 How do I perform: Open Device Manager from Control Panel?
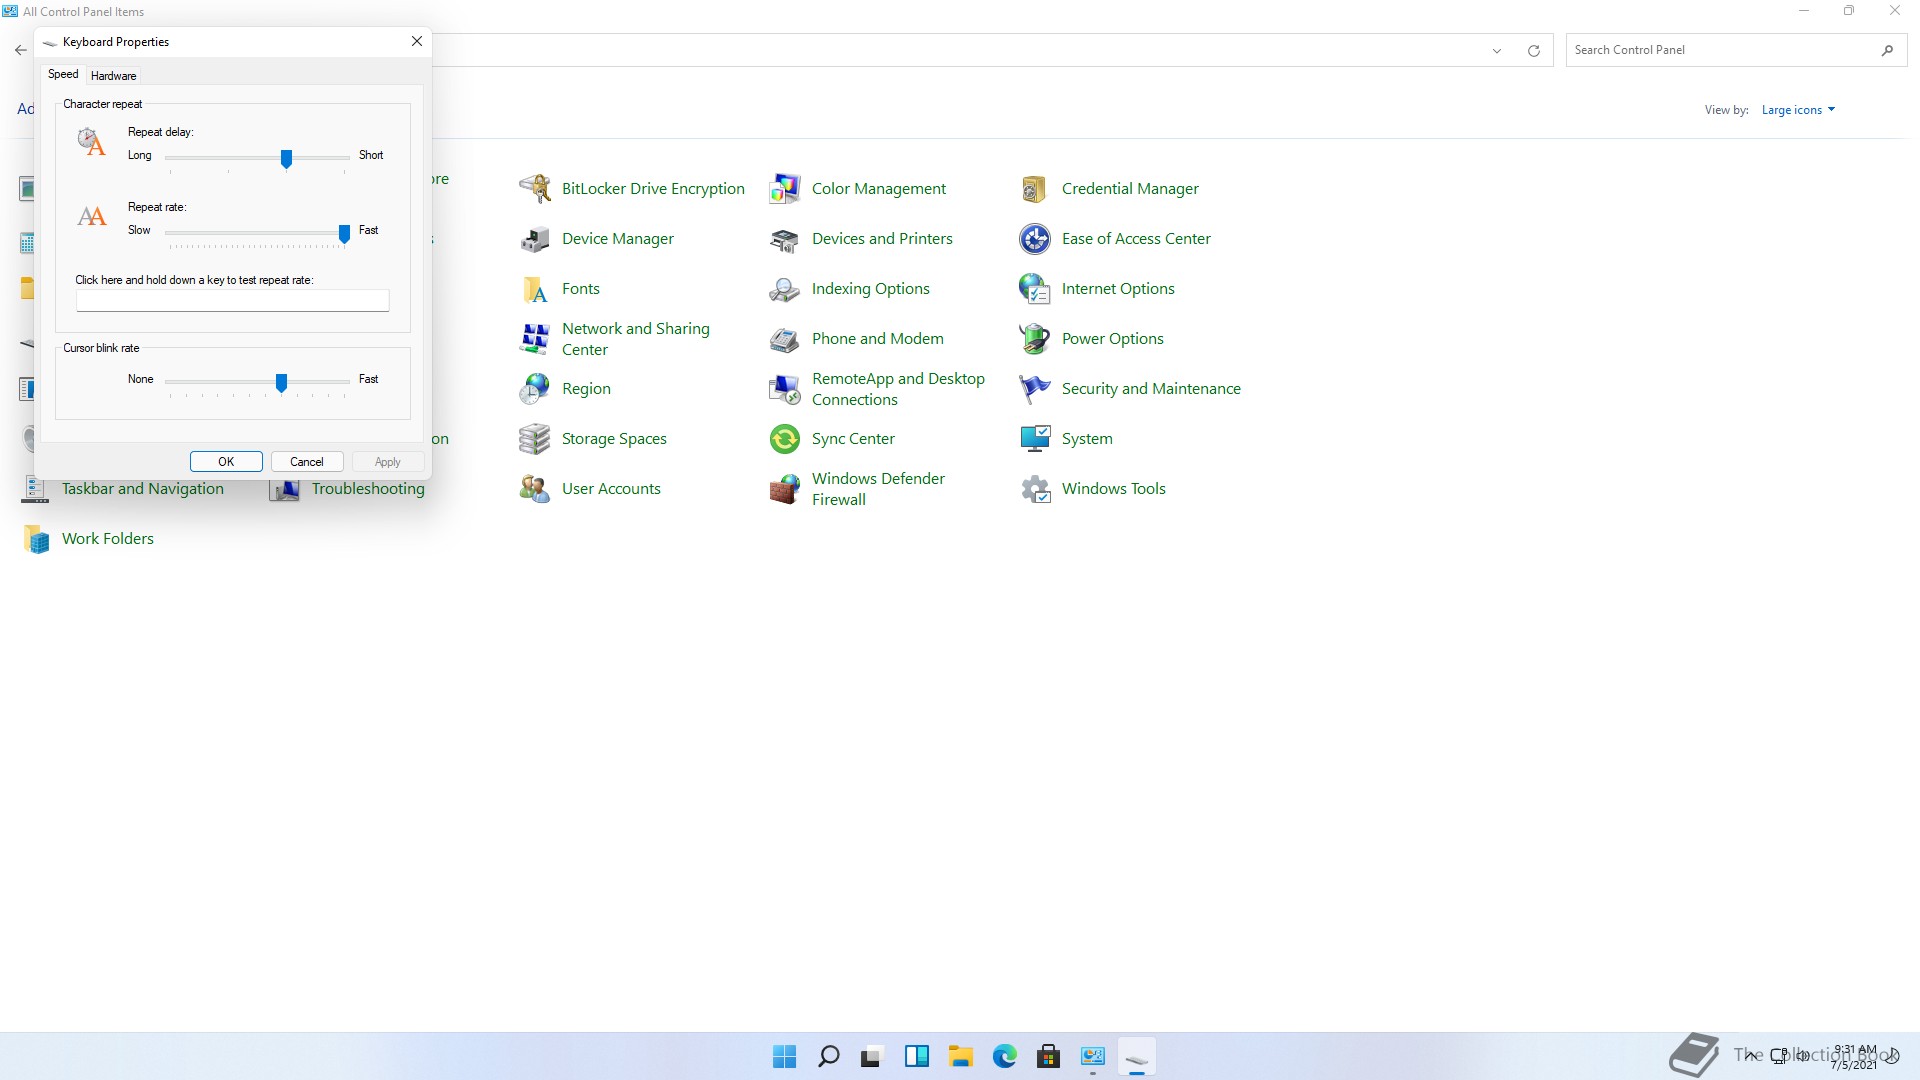(x=618, y=238)
